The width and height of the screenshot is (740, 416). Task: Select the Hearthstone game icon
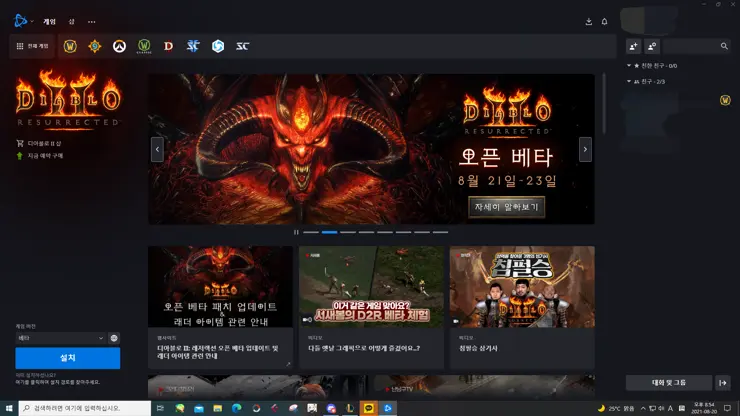95,46
